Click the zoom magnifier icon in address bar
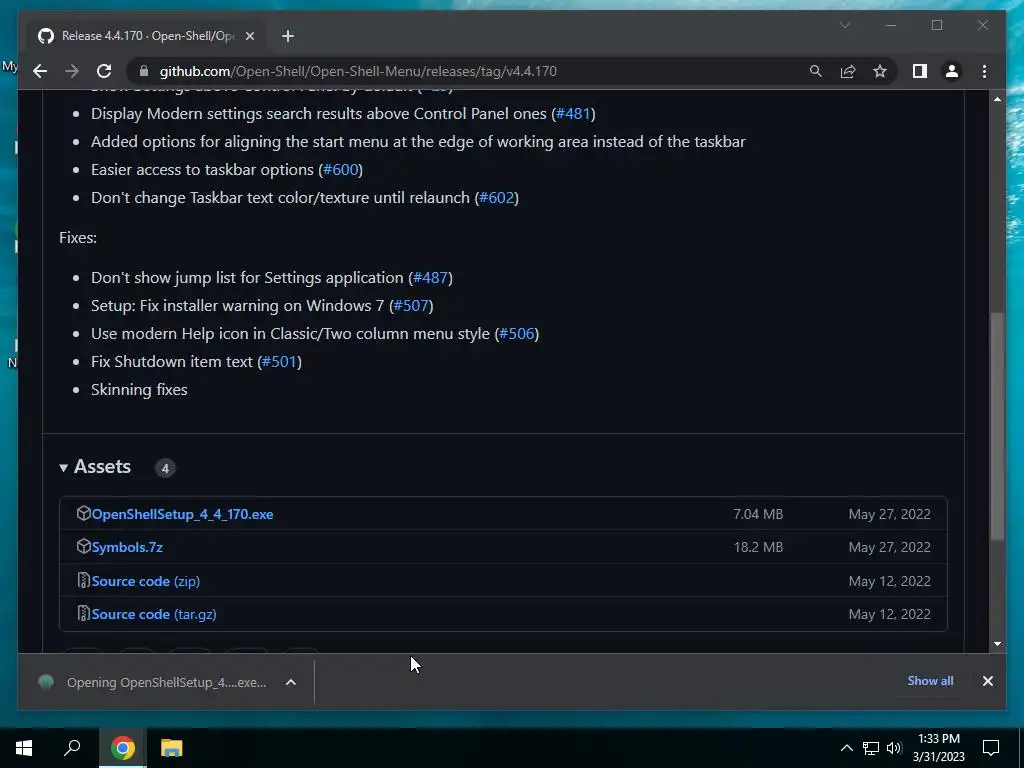The height and width of the screenshot is (768, 1024). (x=816, y=71)
